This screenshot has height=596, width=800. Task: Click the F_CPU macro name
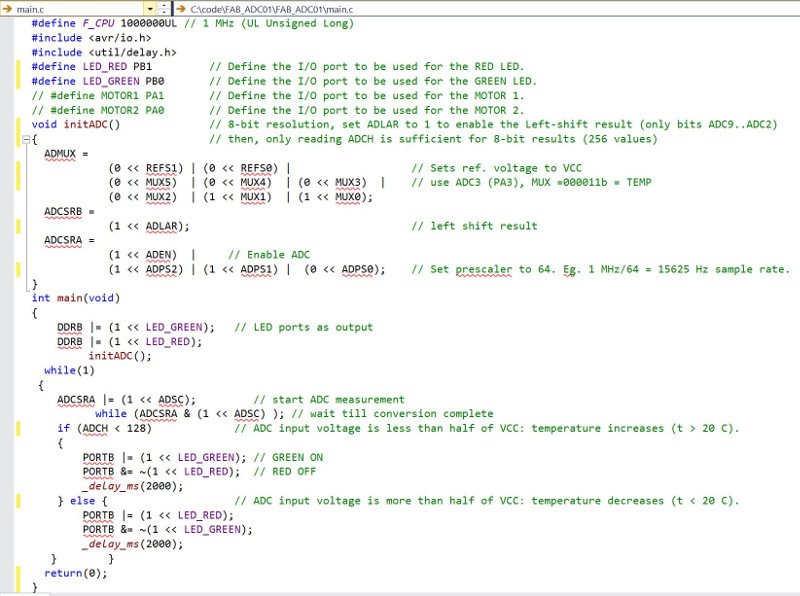tap(98, 23)
